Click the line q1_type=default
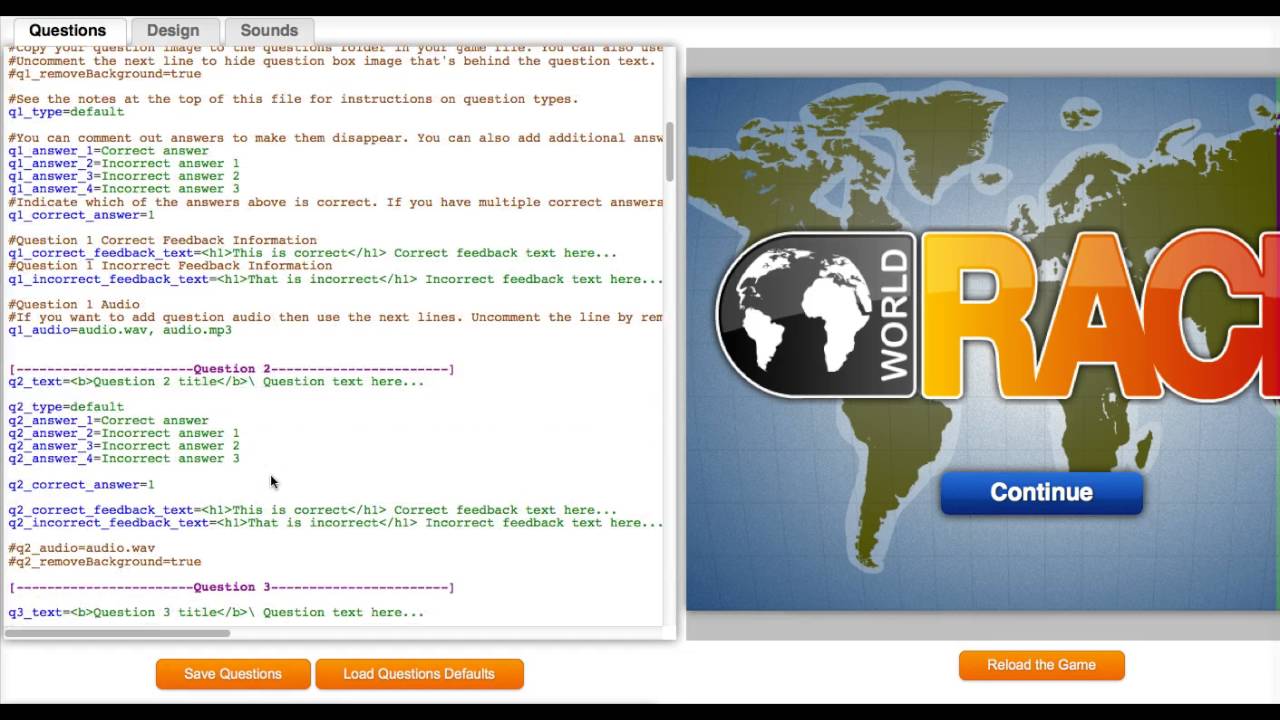Viewport: 1280px width, 720px height. [x=66, y=112]
